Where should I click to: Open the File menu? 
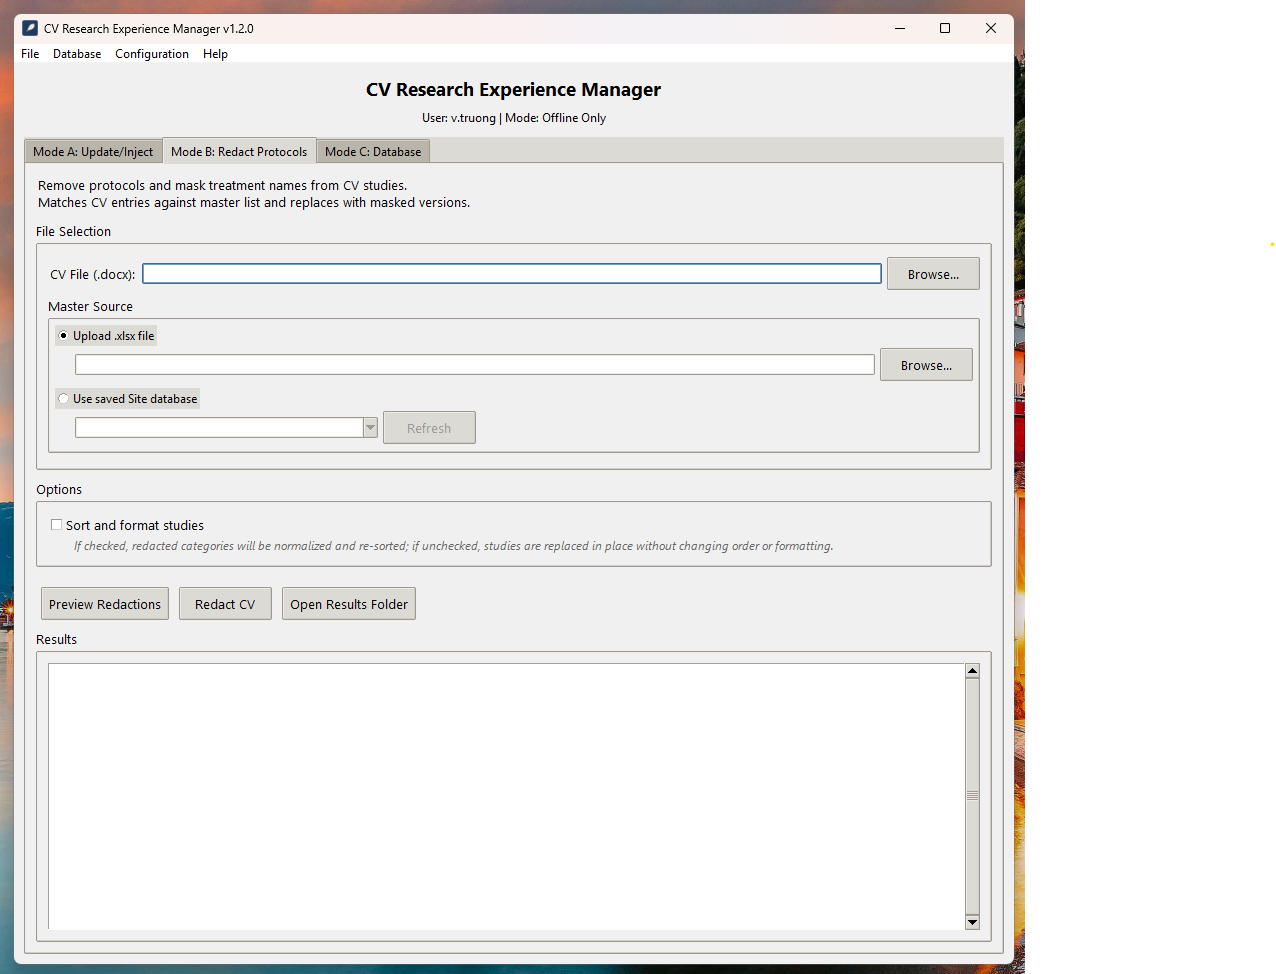pyautogui.click(x=30, y=54)
